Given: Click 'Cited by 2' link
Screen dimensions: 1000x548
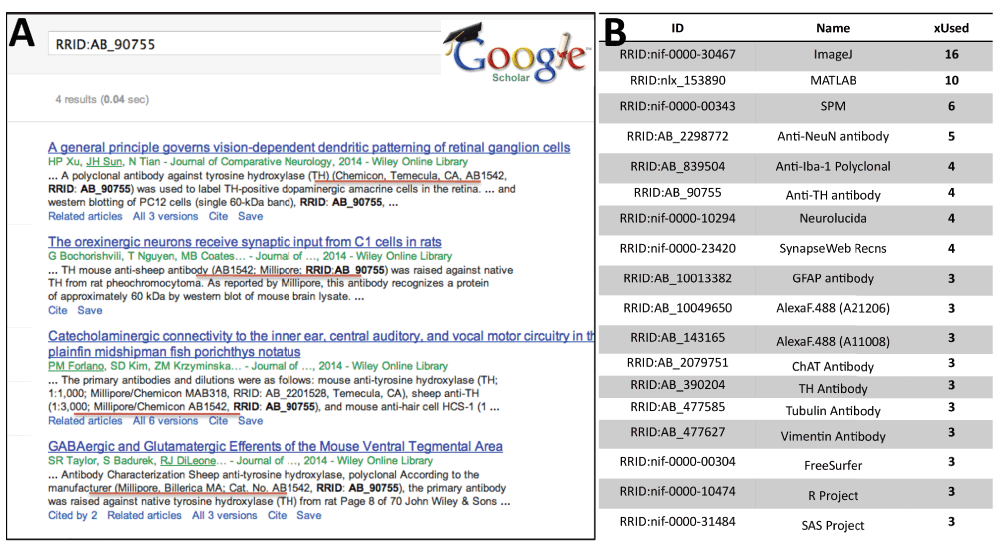Looking at the screenshot, I should [73, 515].
